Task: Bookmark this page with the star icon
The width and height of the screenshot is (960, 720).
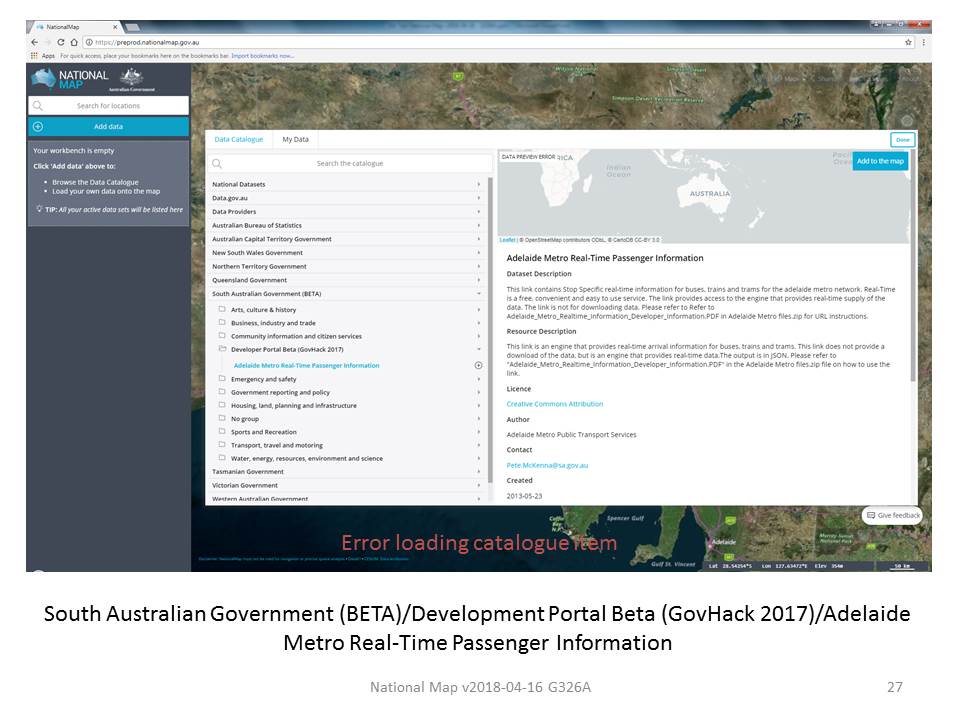Action: click(909, 42)
